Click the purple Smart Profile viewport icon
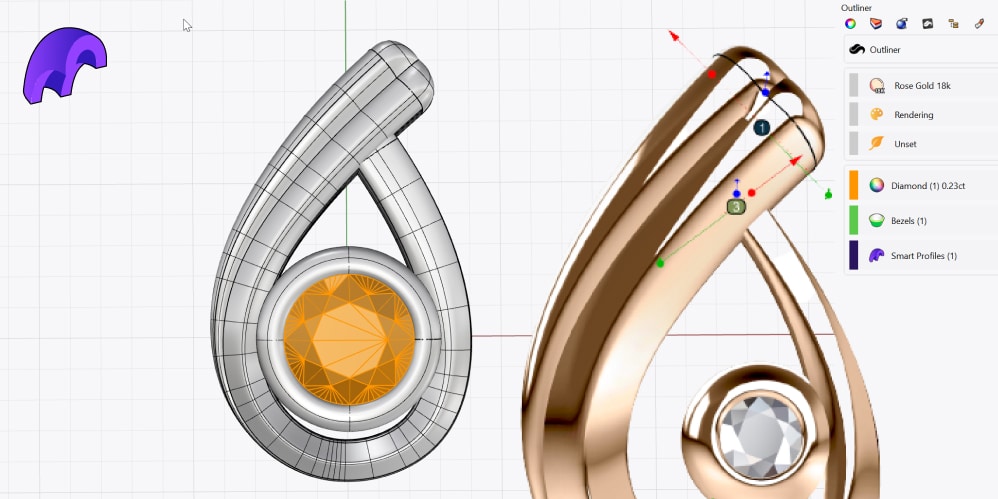998x499 pixels. (64, 66)
